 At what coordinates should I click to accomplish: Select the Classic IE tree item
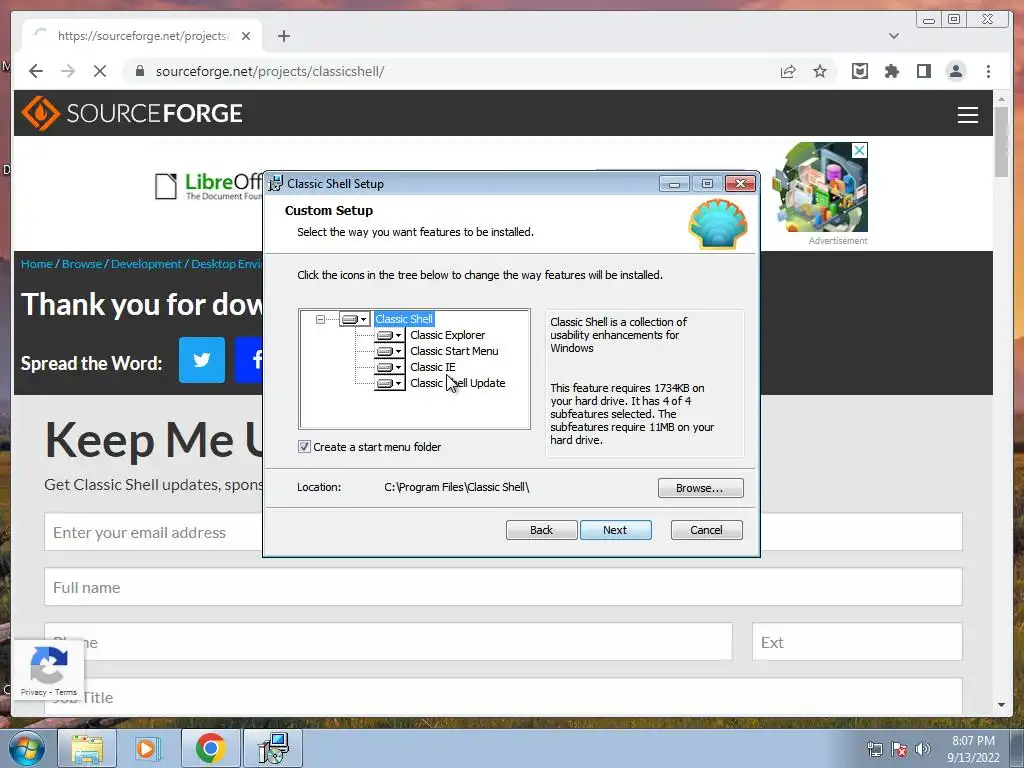click(x=432, y=367)
